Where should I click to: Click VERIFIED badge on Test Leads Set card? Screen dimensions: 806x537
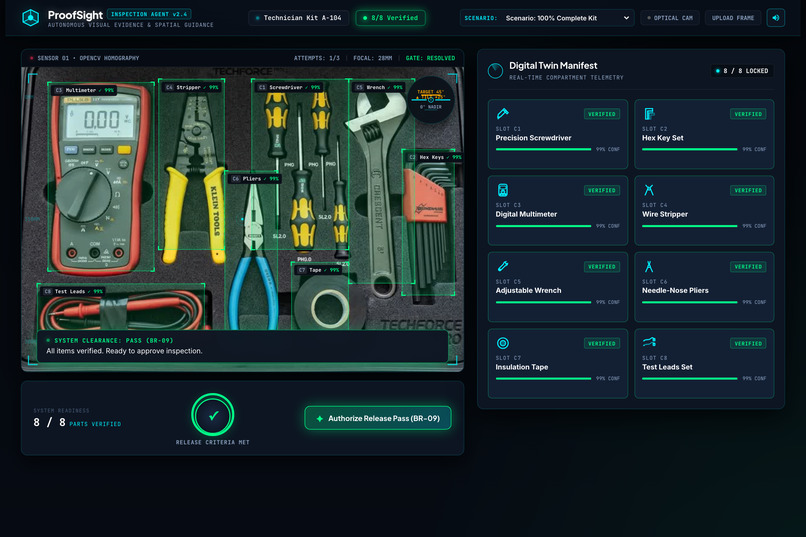pyautogui.click(x=748, y=343)
